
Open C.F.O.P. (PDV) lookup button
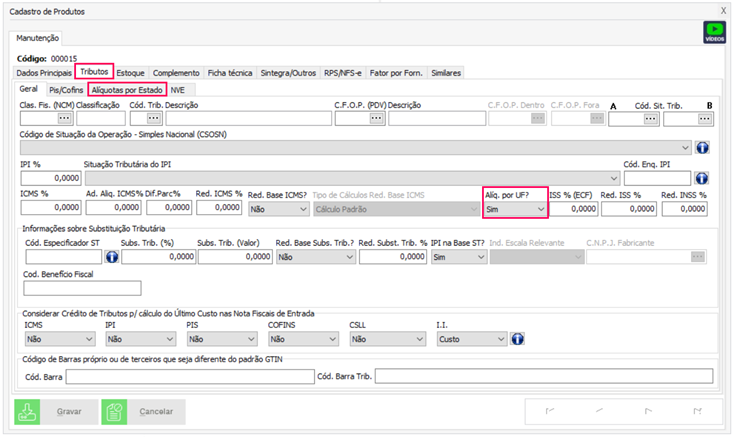click(x=377, y=118)
